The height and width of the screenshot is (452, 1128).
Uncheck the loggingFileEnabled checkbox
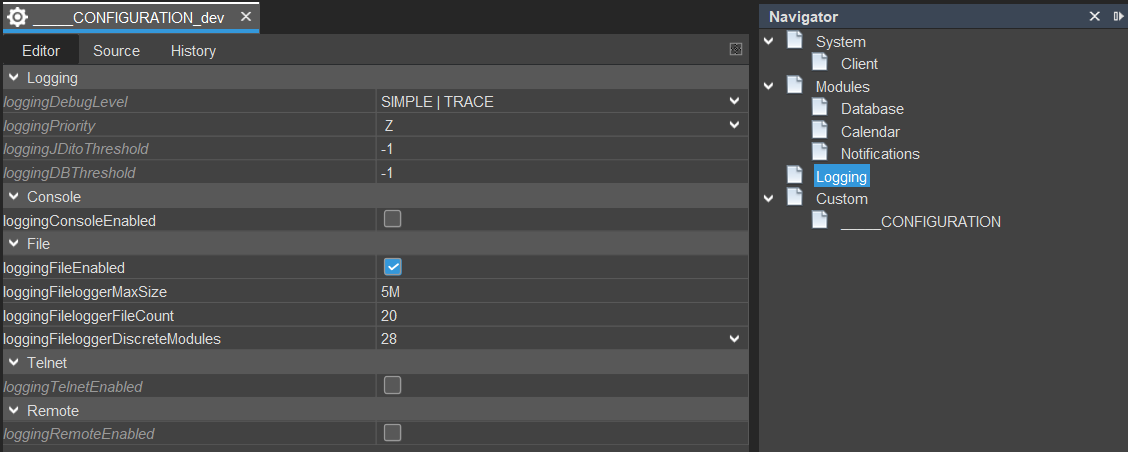(x=393, y=267)
